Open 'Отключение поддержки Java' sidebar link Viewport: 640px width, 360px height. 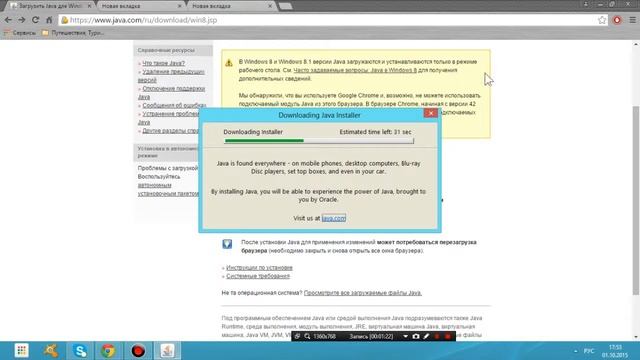click(171, 93)
